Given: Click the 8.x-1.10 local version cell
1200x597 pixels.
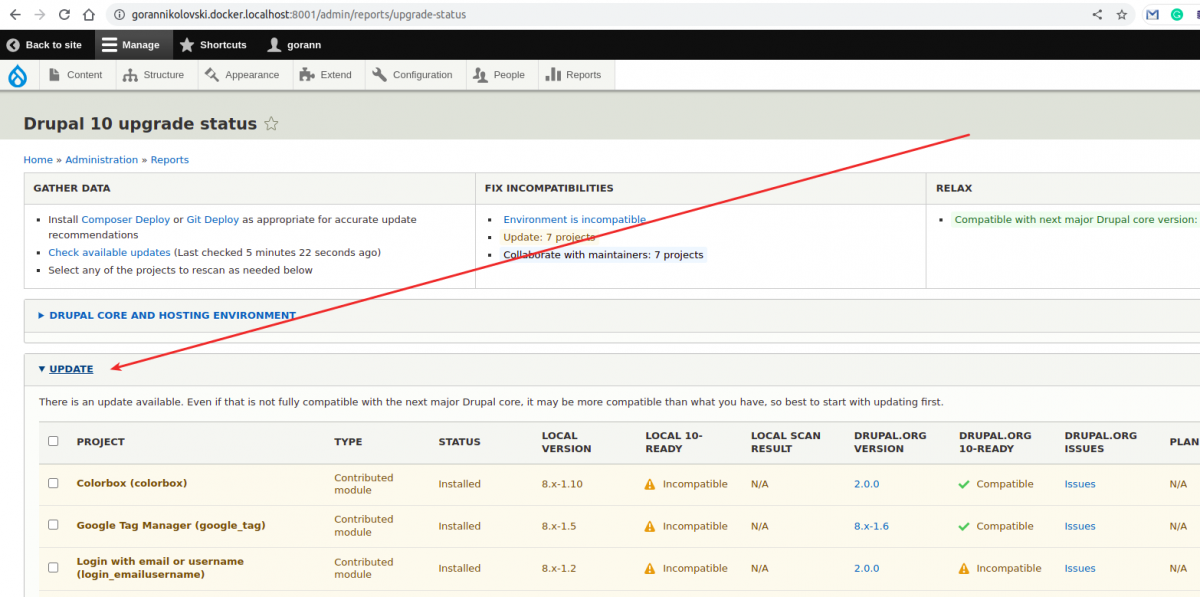Looking at the screenshot, I should click(562, 484).
